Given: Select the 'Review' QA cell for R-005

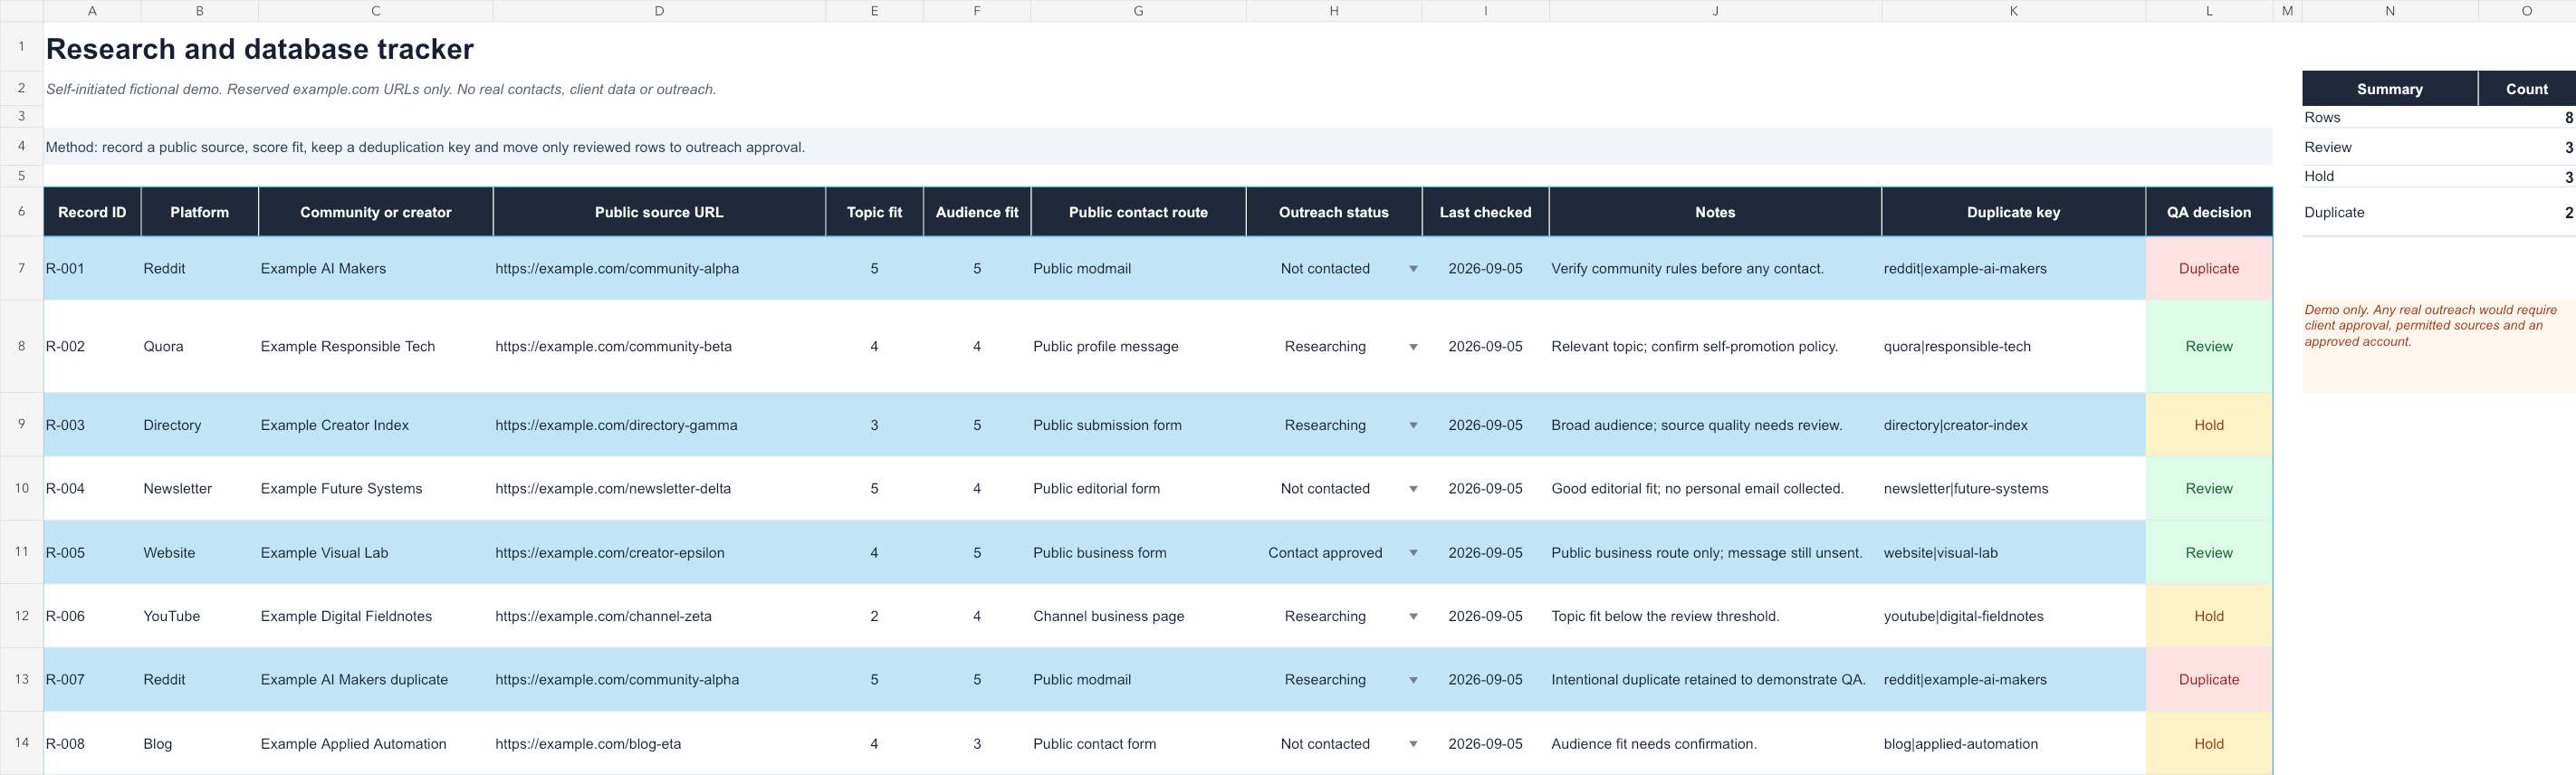Looking at the screenshot, I should click(x=2209, y=553).
